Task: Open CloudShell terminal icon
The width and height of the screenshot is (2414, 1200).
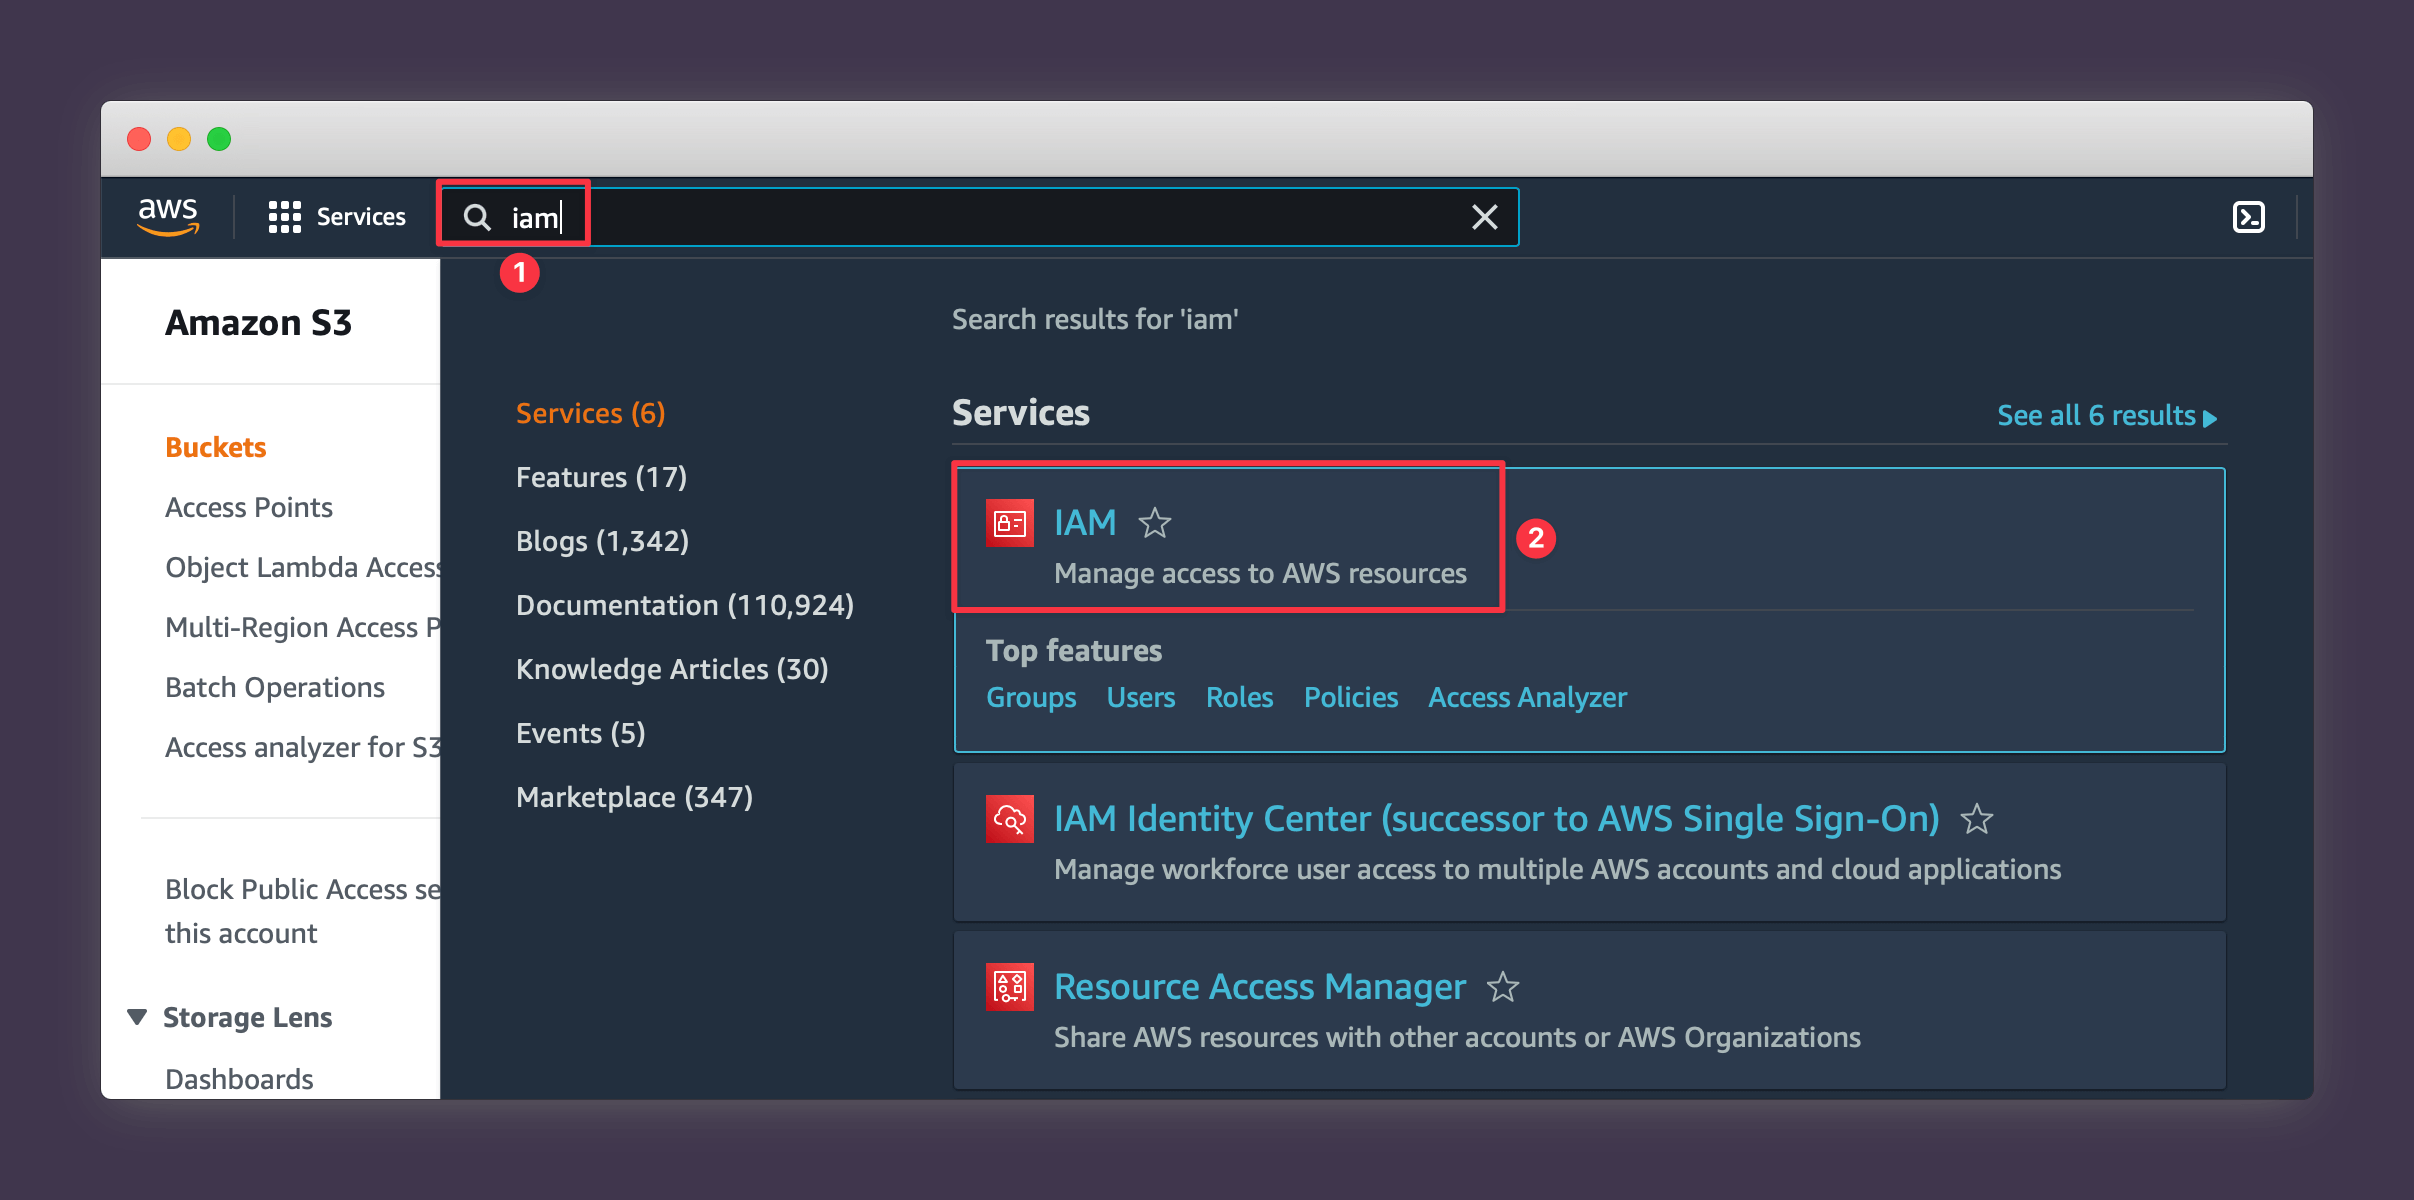Action: pyautogui.click(x=2248, y=217)
